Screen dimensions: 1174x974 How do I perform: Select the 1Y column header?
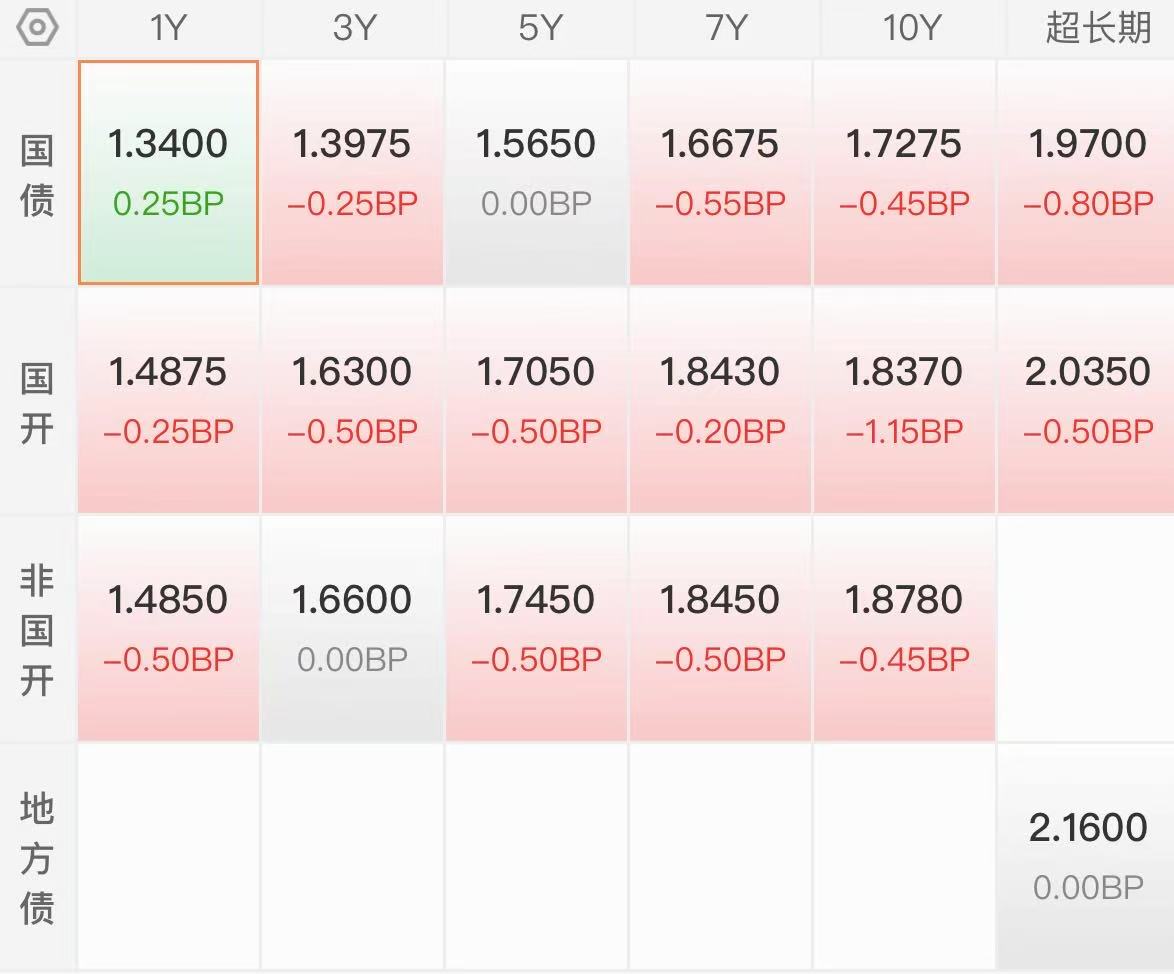click(168, 28)
